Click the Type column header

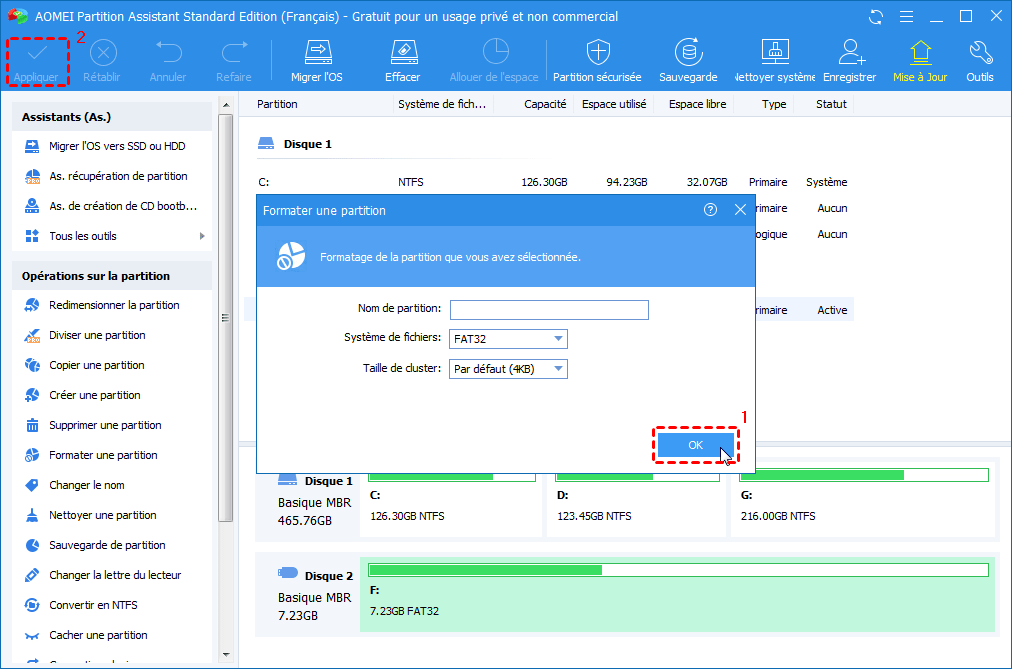773,104
